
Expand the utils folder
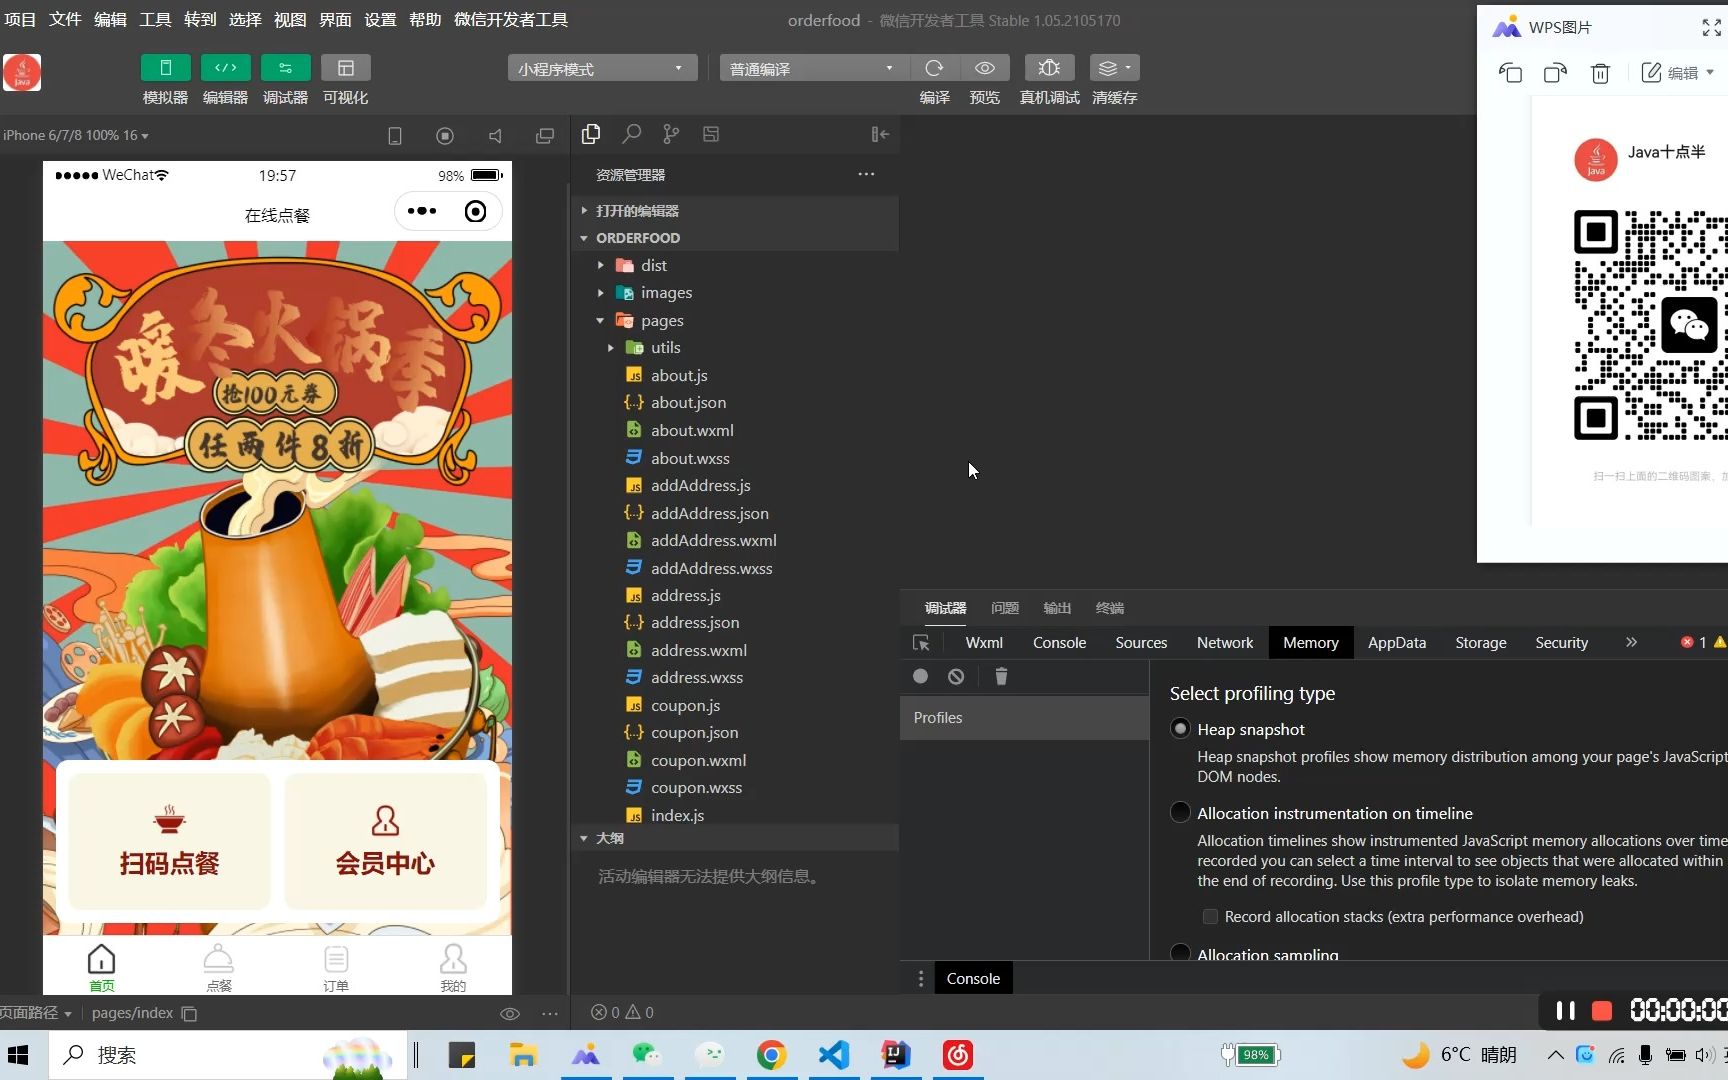pos(734,348)
